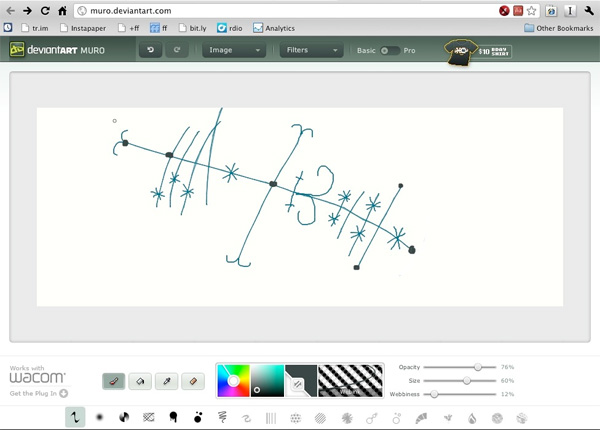Select the brush draw tool
The image size is (600, 430).
pyautogui.click(x=114, y=381)
